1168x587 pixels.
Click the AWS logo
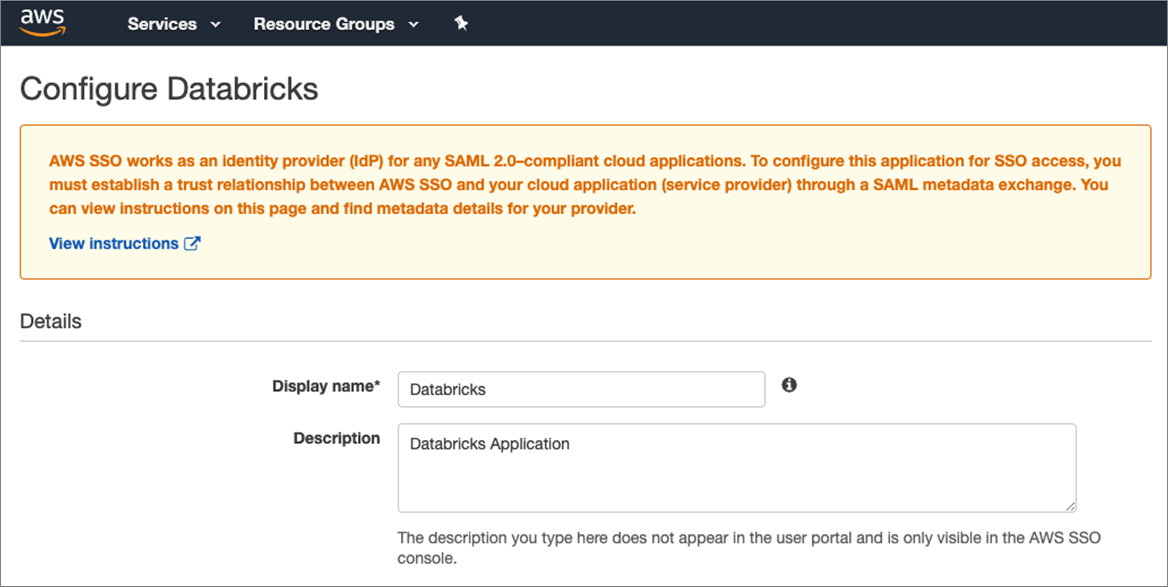[x=41, y=22]
